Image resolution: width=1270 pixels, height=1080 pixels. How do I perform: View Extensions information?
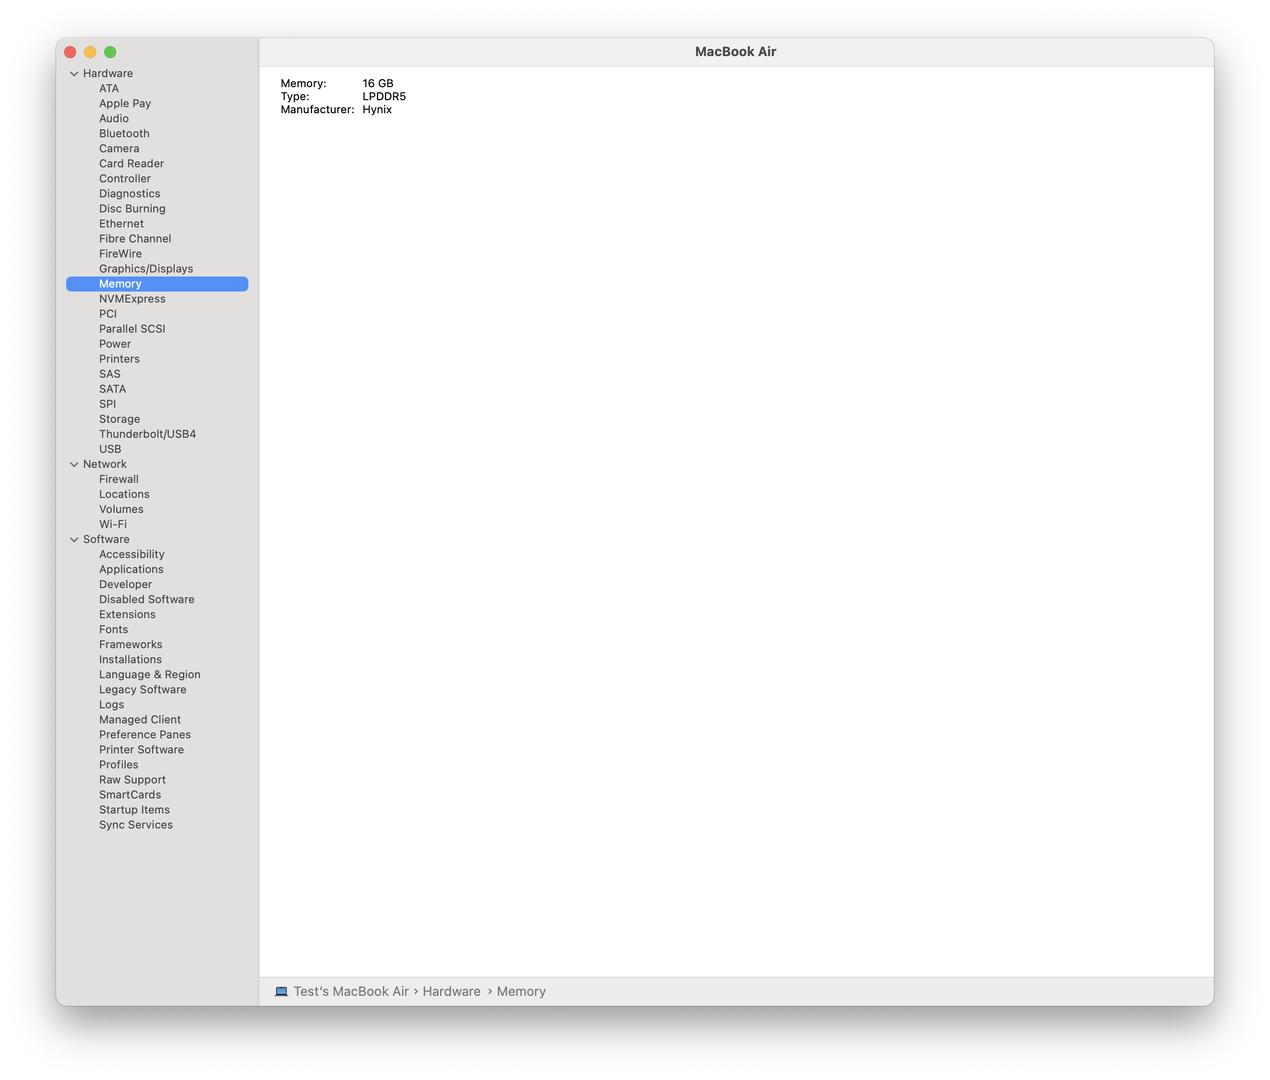point(127,614)
